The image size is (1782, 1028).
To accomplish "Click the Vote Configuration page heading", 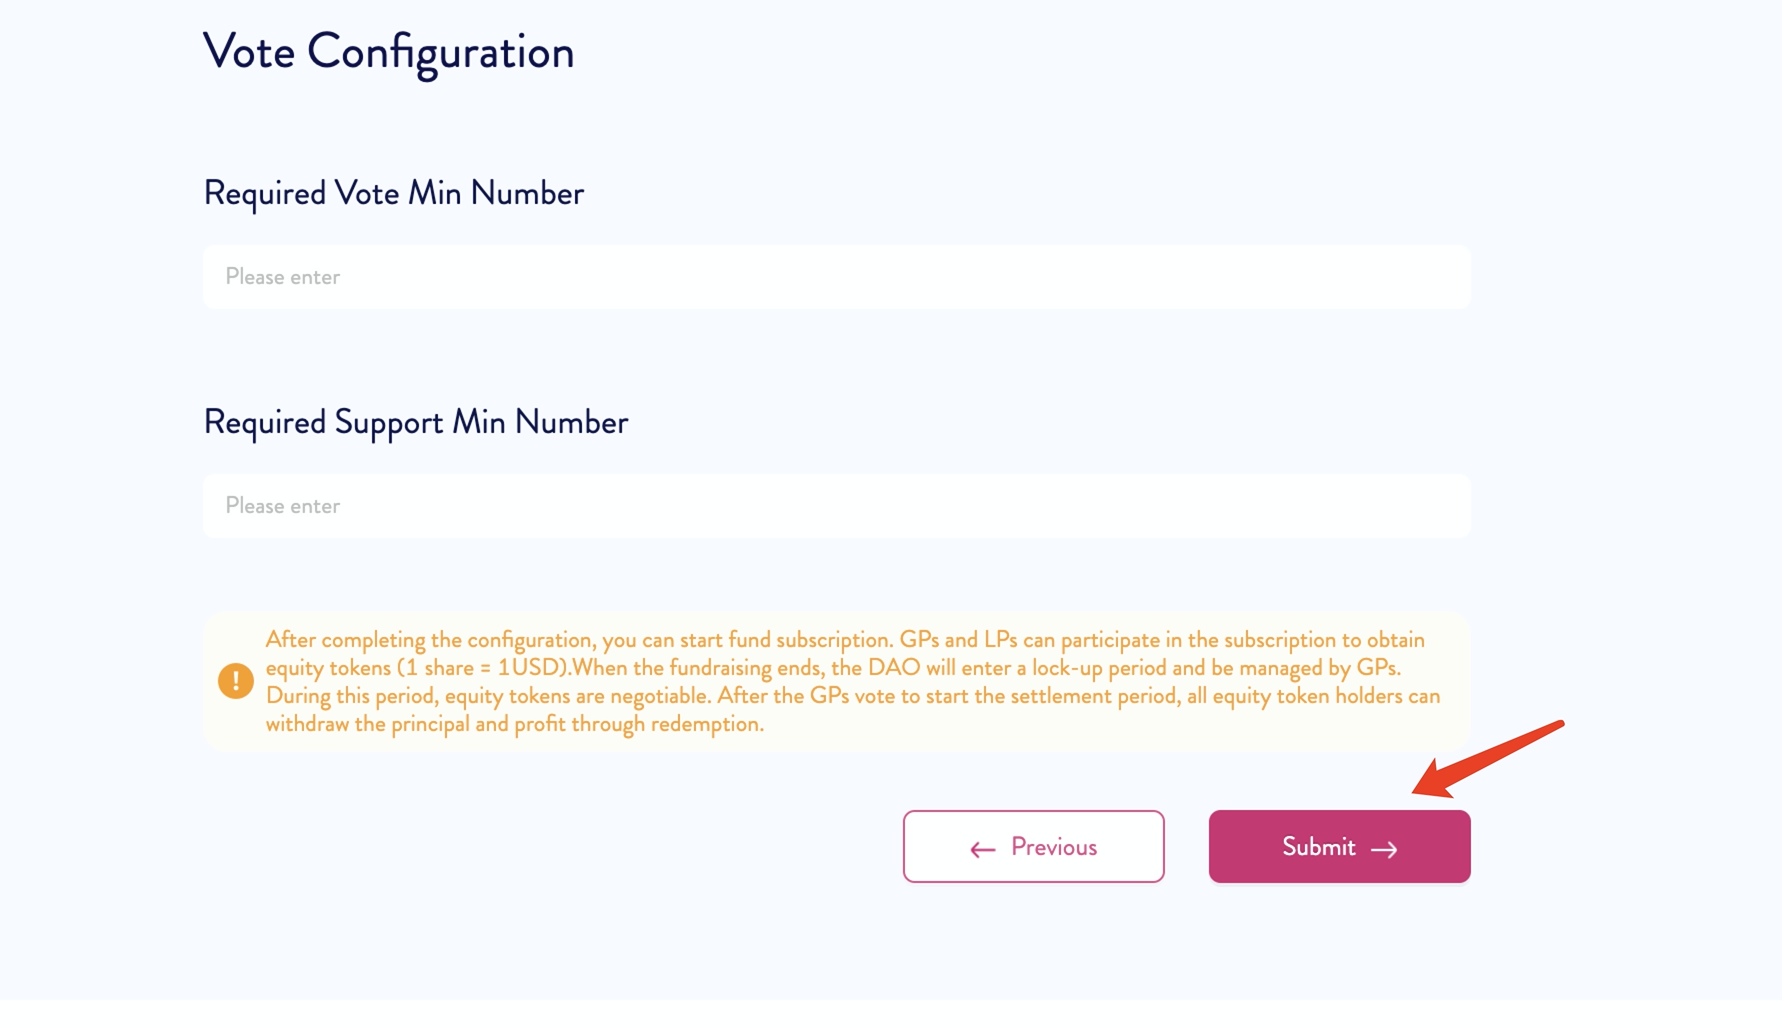I will point(388,52).
